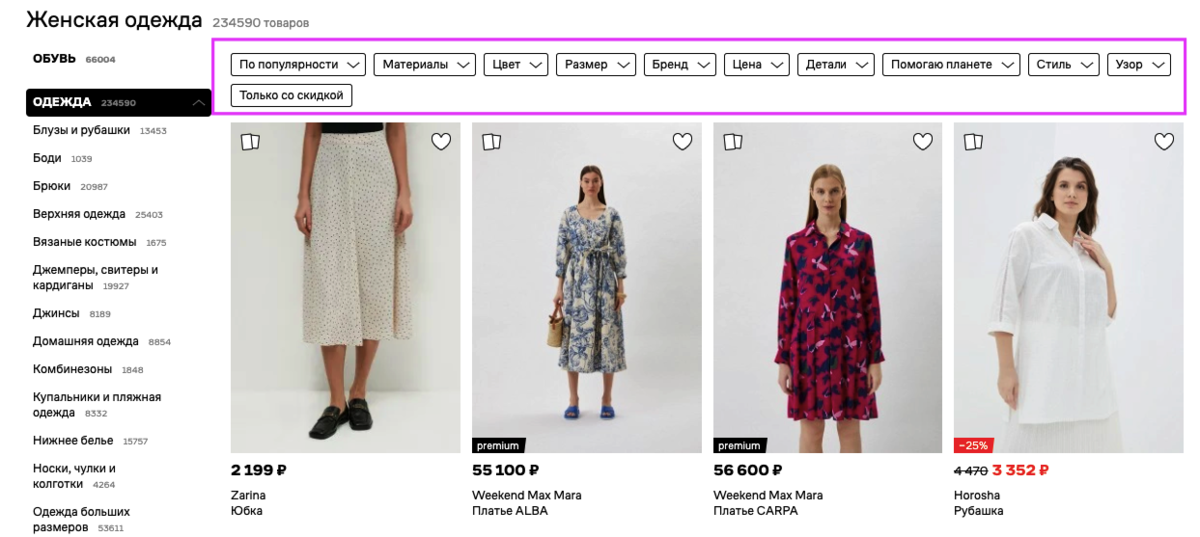Click the heart on the CARPA dress
1200x537 pixels.
click(923, 142)
